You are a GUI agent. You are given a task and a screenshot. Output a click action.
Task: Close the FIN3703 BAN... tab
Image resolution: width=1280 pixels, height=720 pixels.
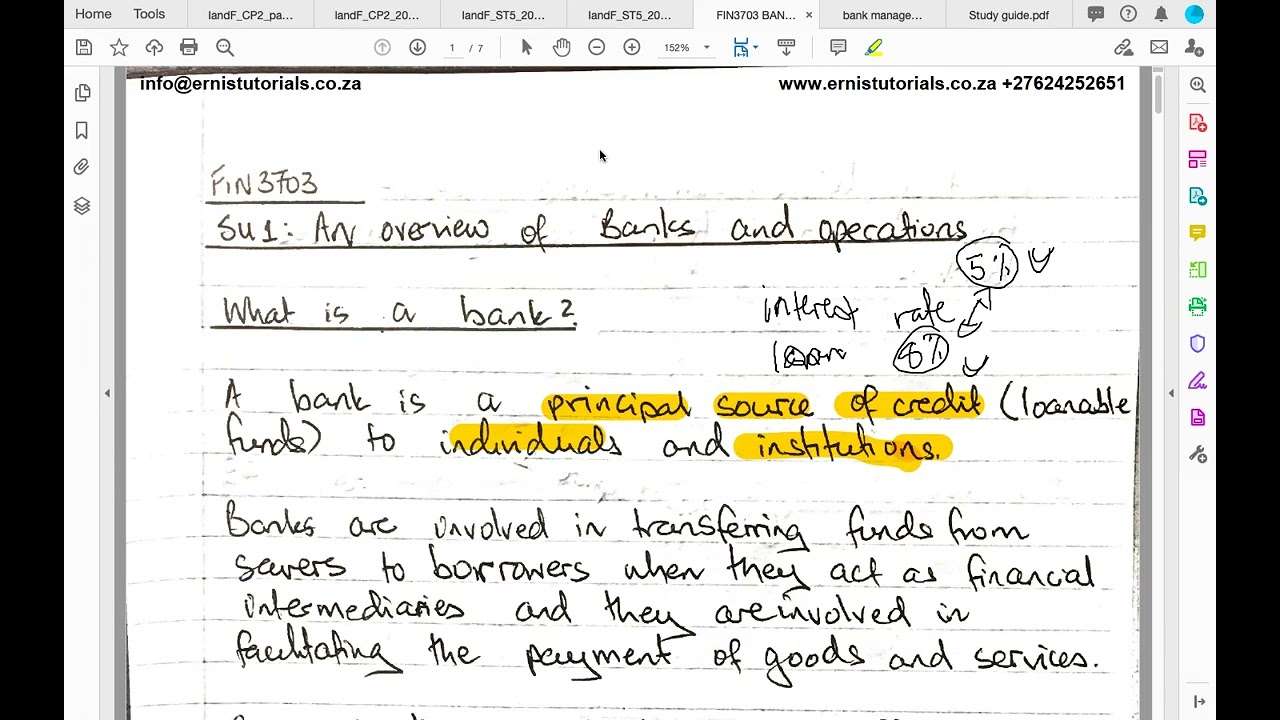click(x=808, y=15)
